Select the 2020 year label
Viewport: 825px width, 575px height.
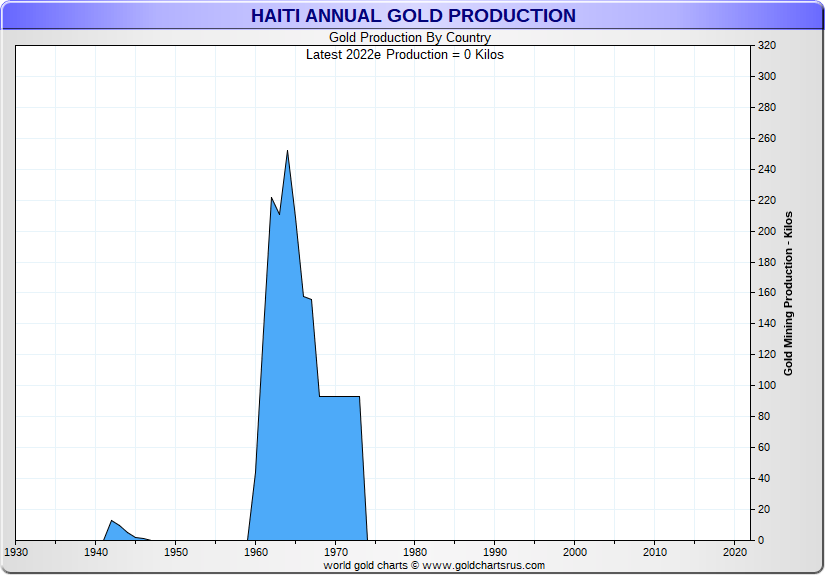[735, 551]
